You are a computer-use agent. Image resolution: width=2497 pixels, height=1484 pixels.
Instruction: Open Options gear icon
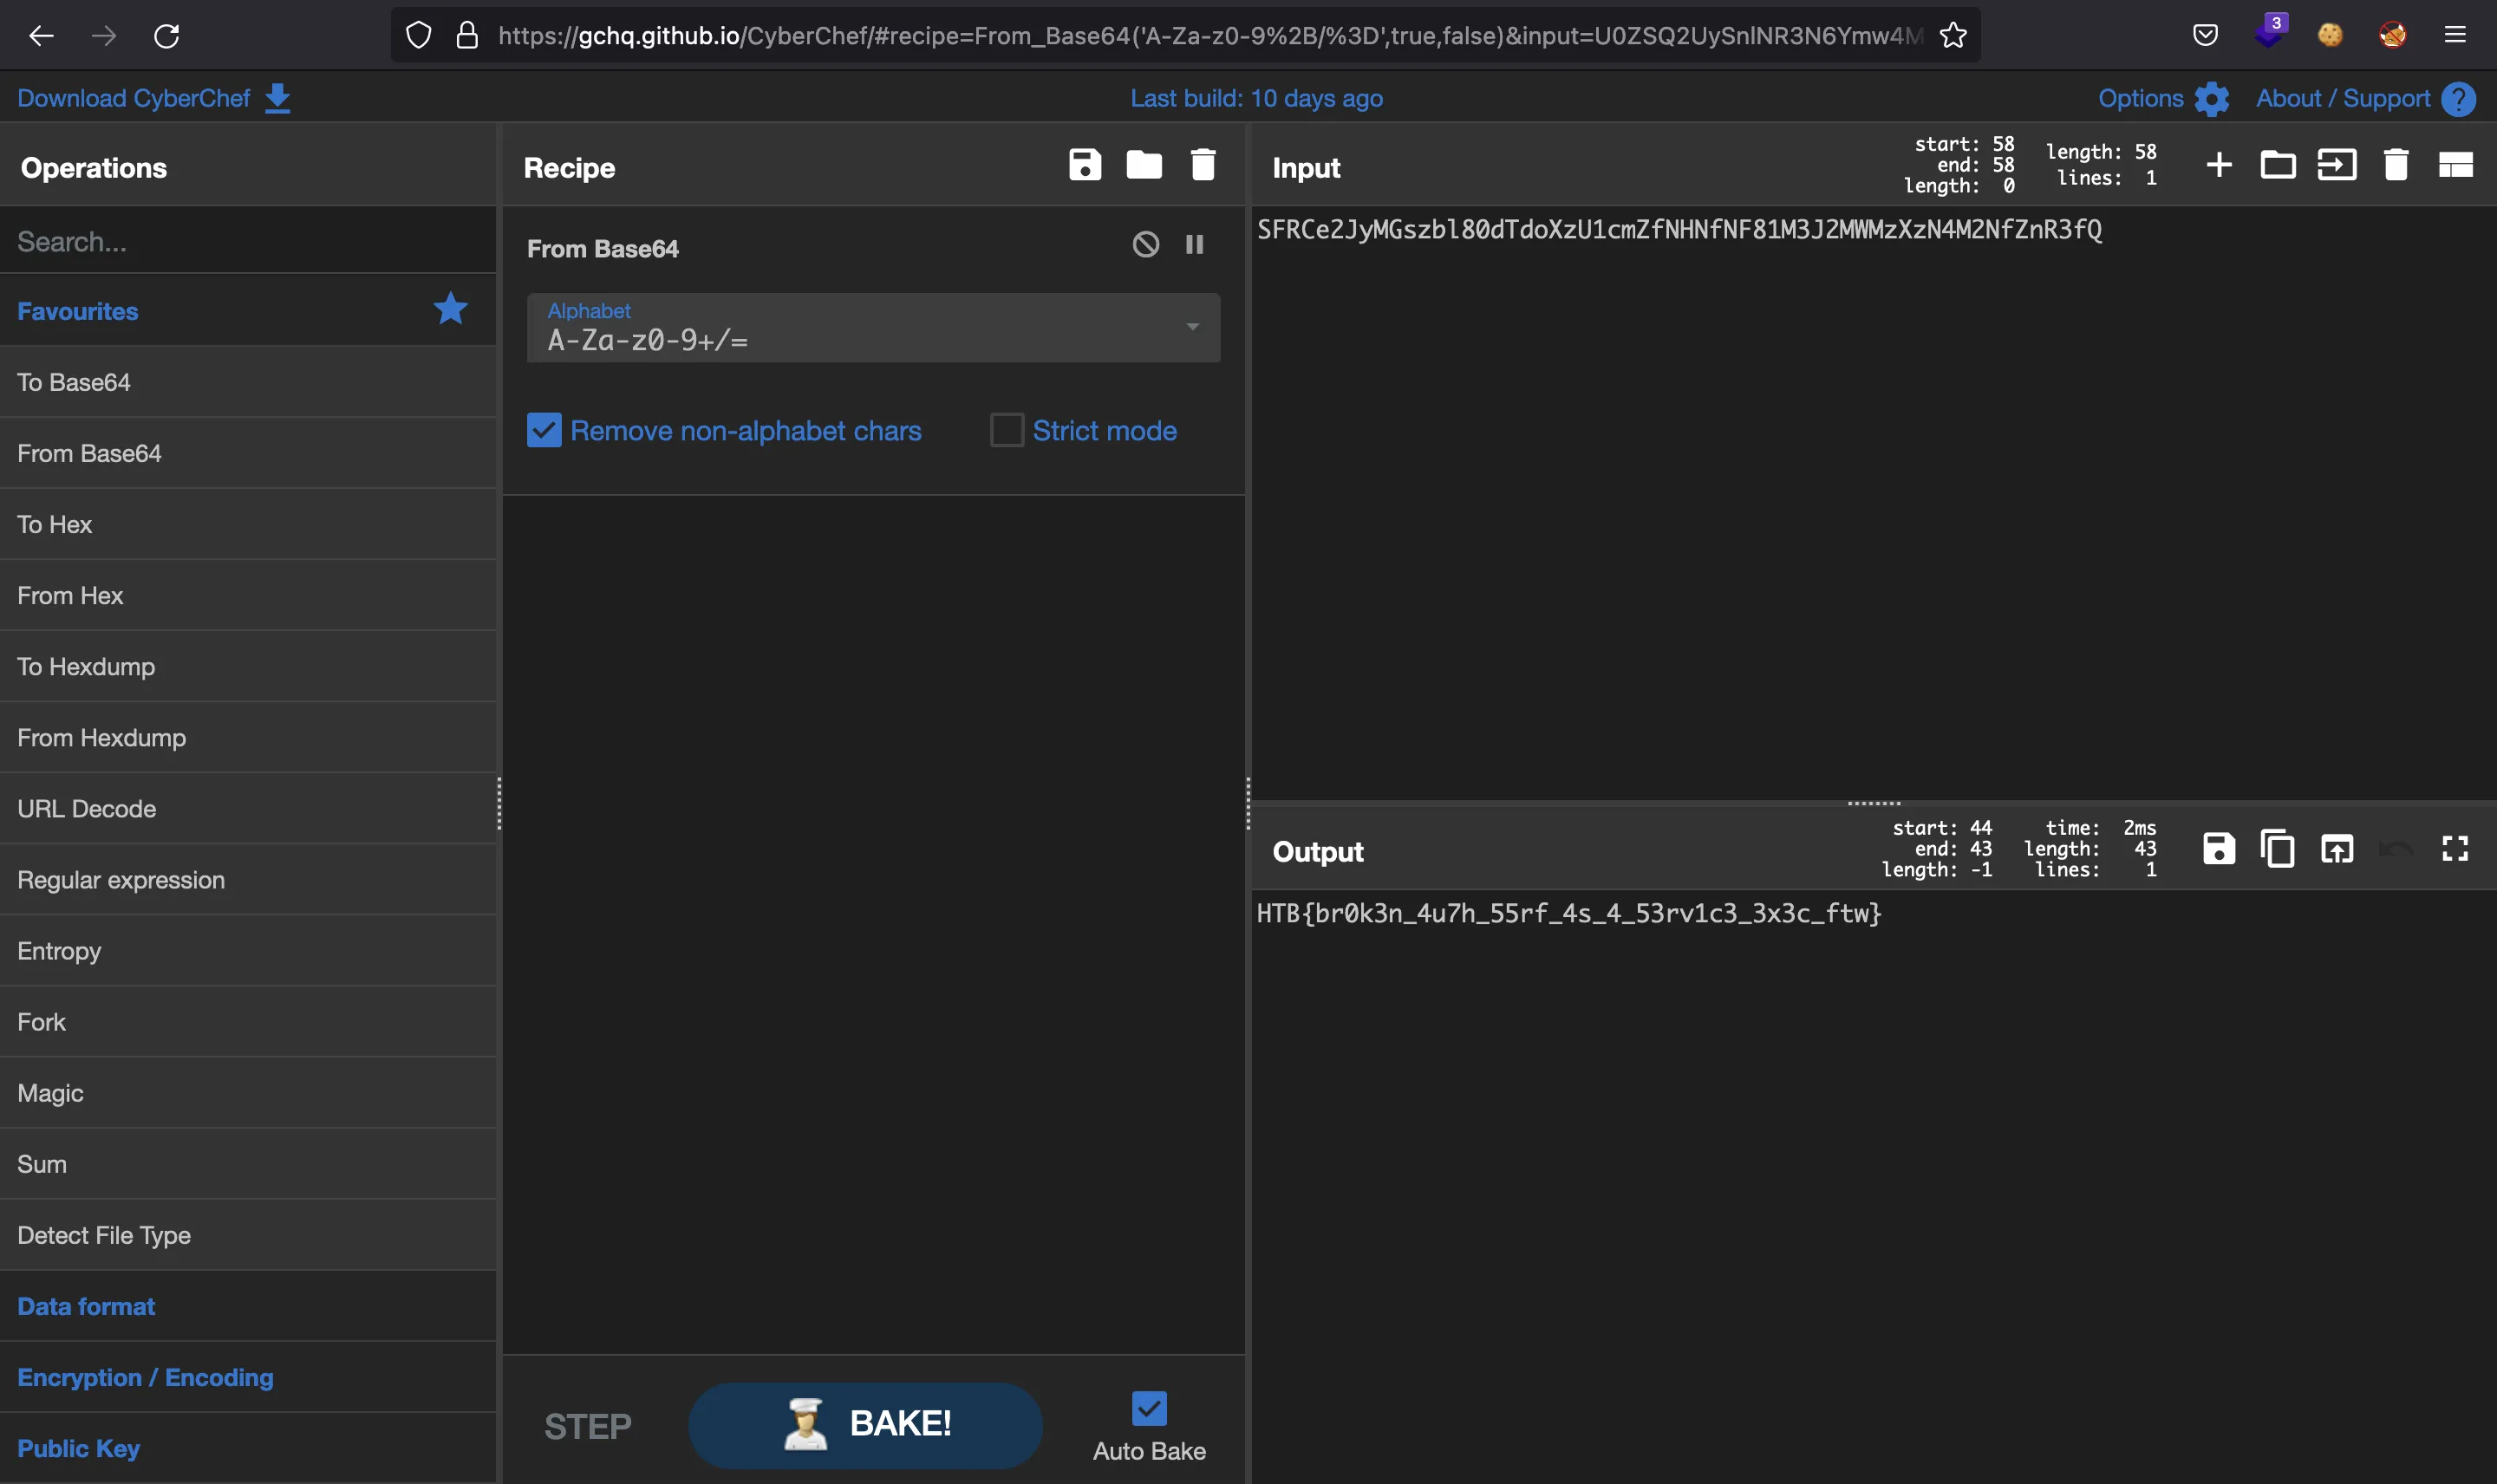point(2212,98)
